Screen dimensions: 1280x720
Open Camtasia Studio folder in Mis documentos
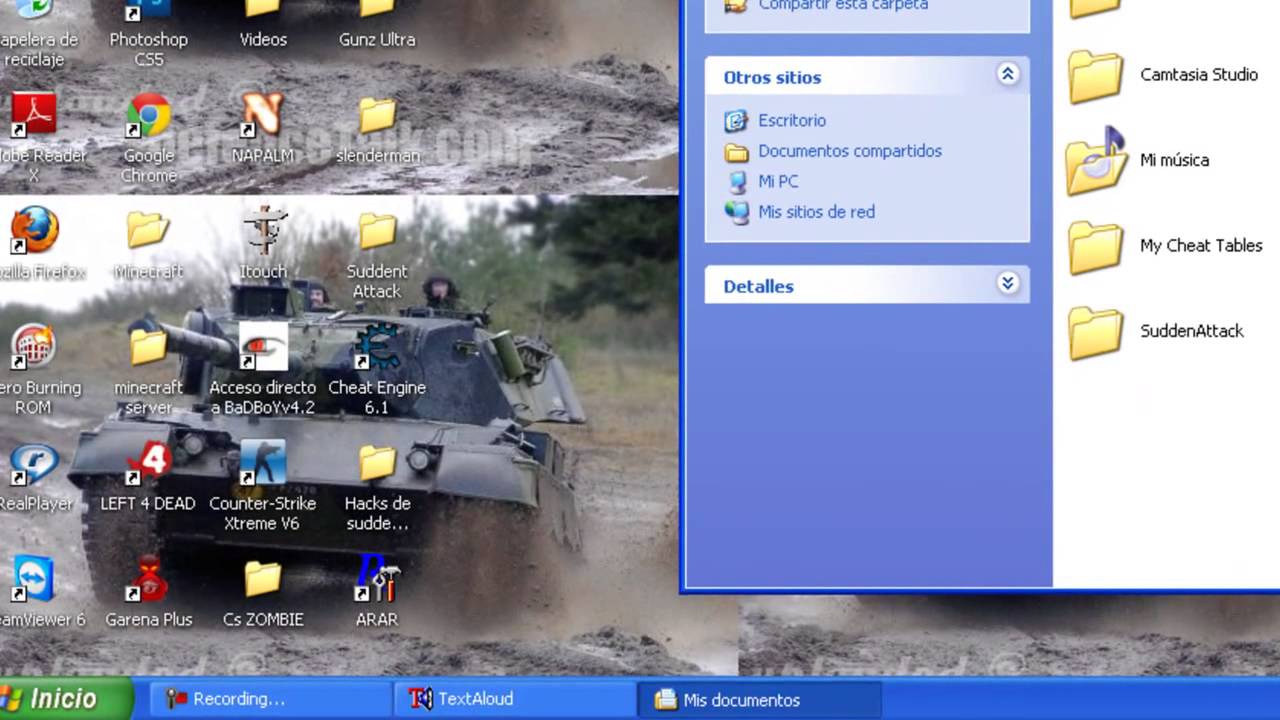pos(1164,75)
